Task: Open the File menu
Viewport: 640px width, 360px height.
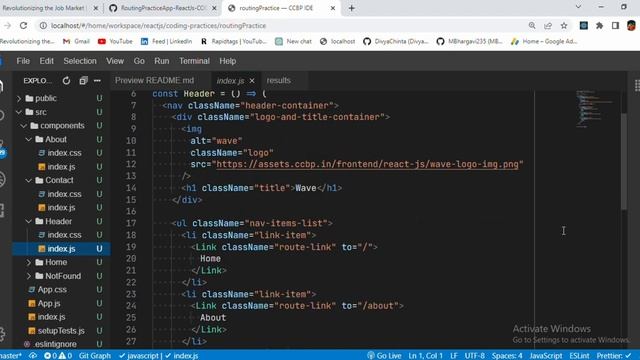Action: point(23,61)
